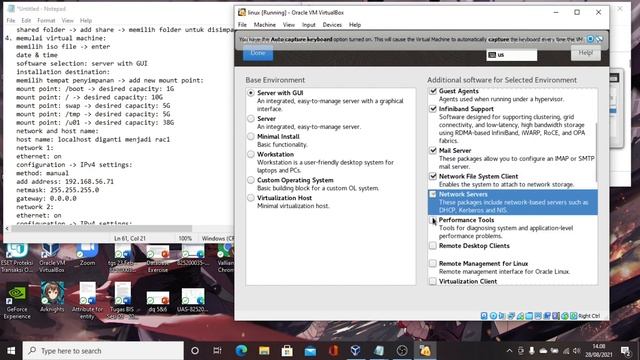Click 'Ln 61, Col 21' in Notepad status bar

tap(130, 238)
